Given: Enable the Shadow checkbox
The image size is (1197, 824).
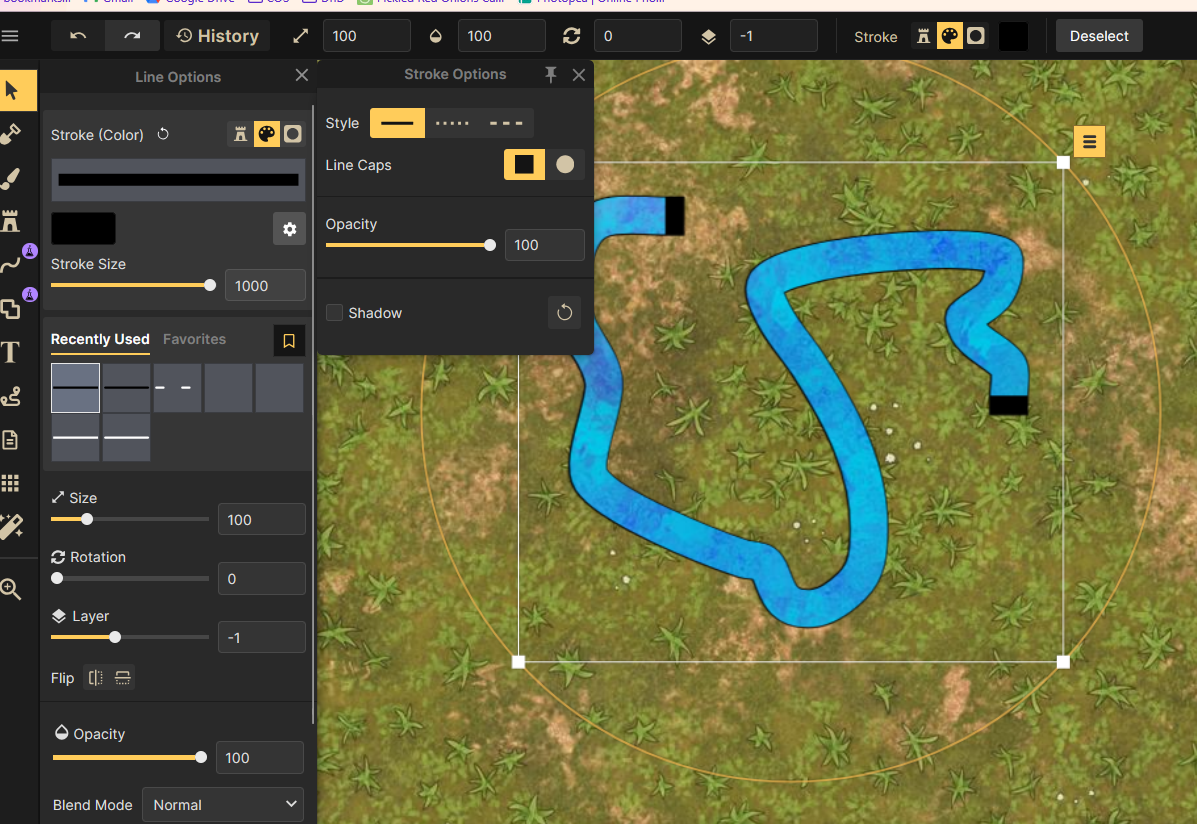Looking at the screenshot, I should [x=334, y=312].
